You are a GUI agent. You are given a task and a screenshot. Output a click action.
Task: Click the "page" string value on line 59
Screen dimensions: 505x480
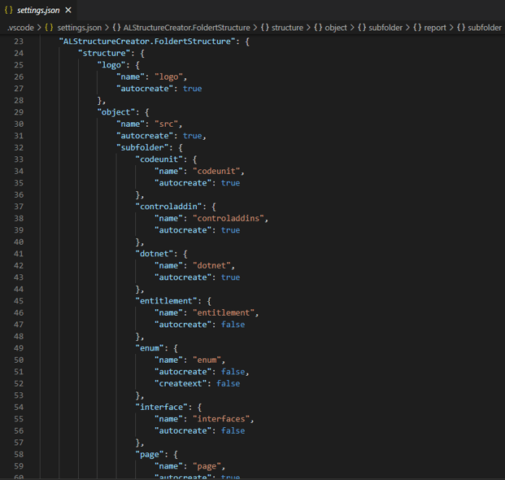coord(207,466)
